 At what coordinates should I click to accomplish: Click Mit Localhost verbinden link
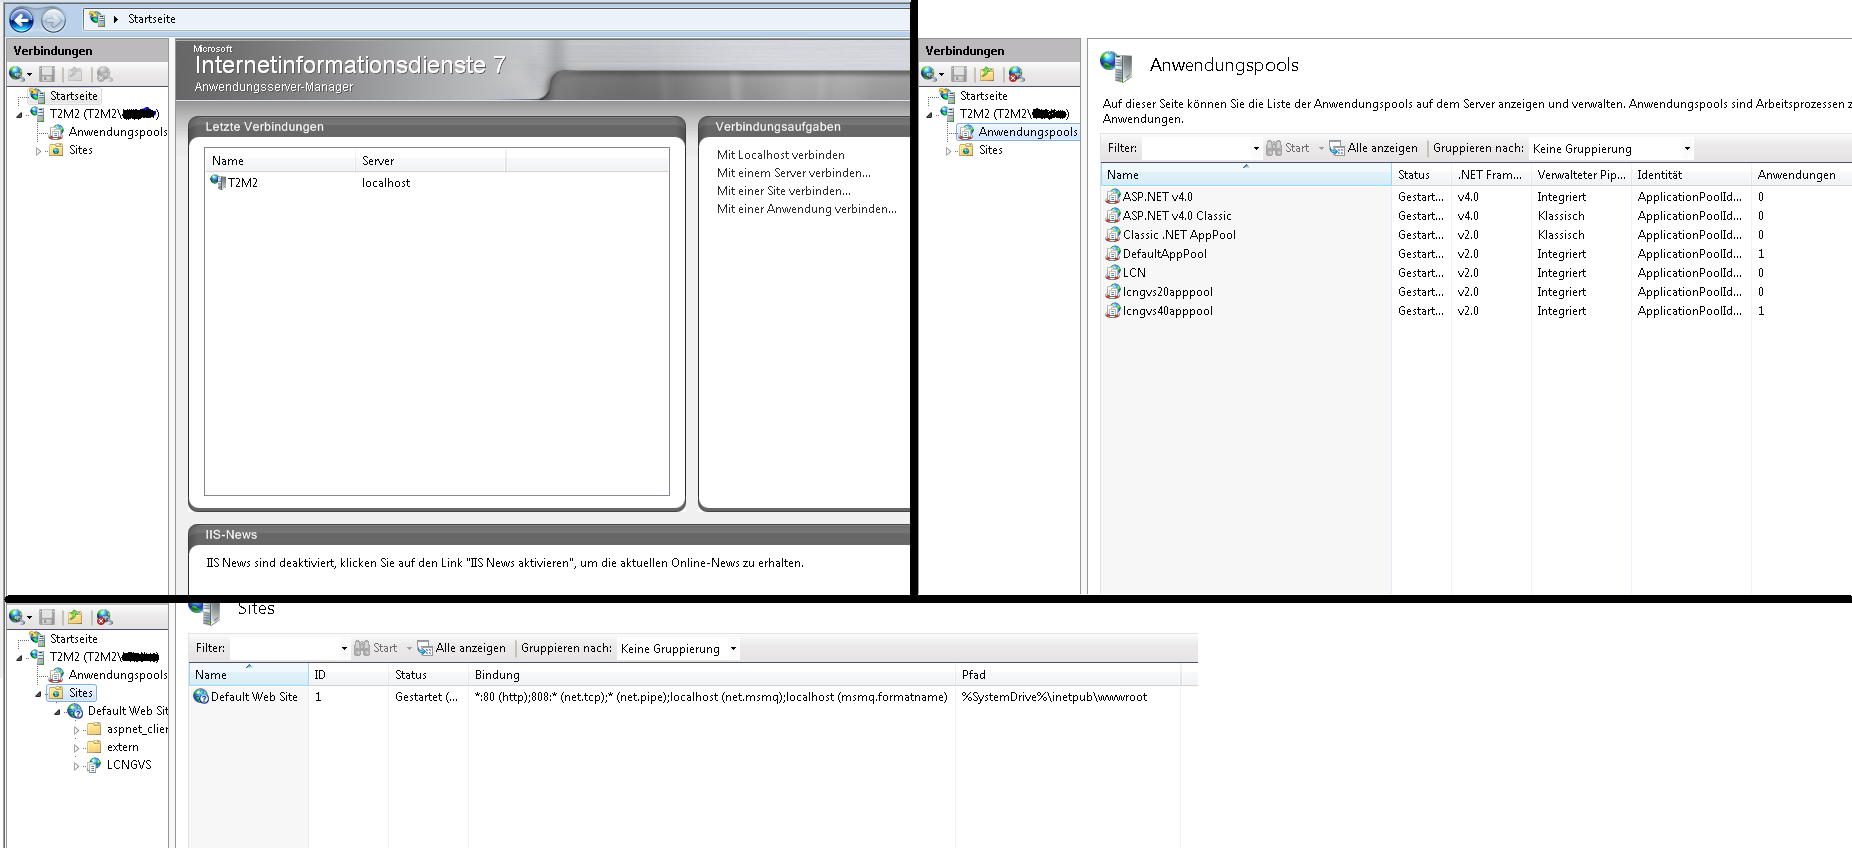780,155
